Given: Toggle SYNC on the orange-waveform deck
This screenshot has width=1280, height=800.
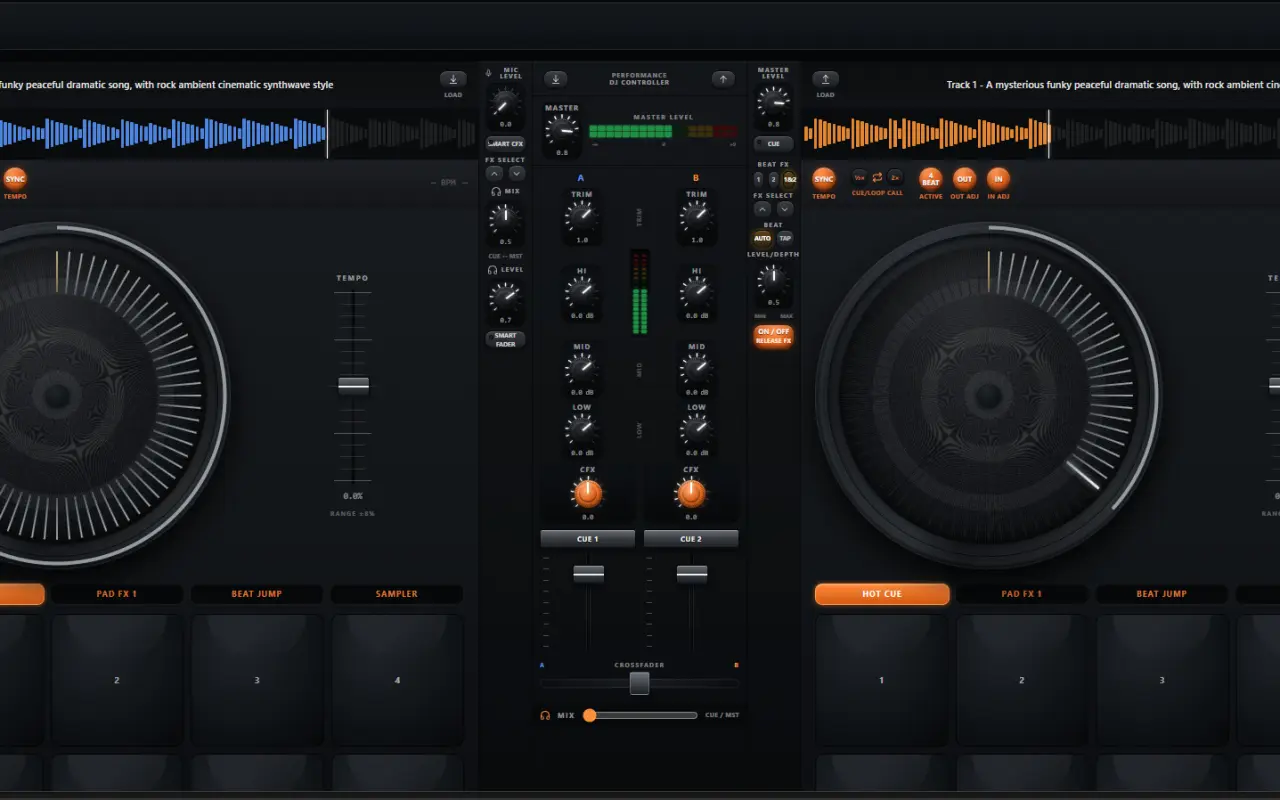Looking at the screenshot, I should tap(824, 179).
